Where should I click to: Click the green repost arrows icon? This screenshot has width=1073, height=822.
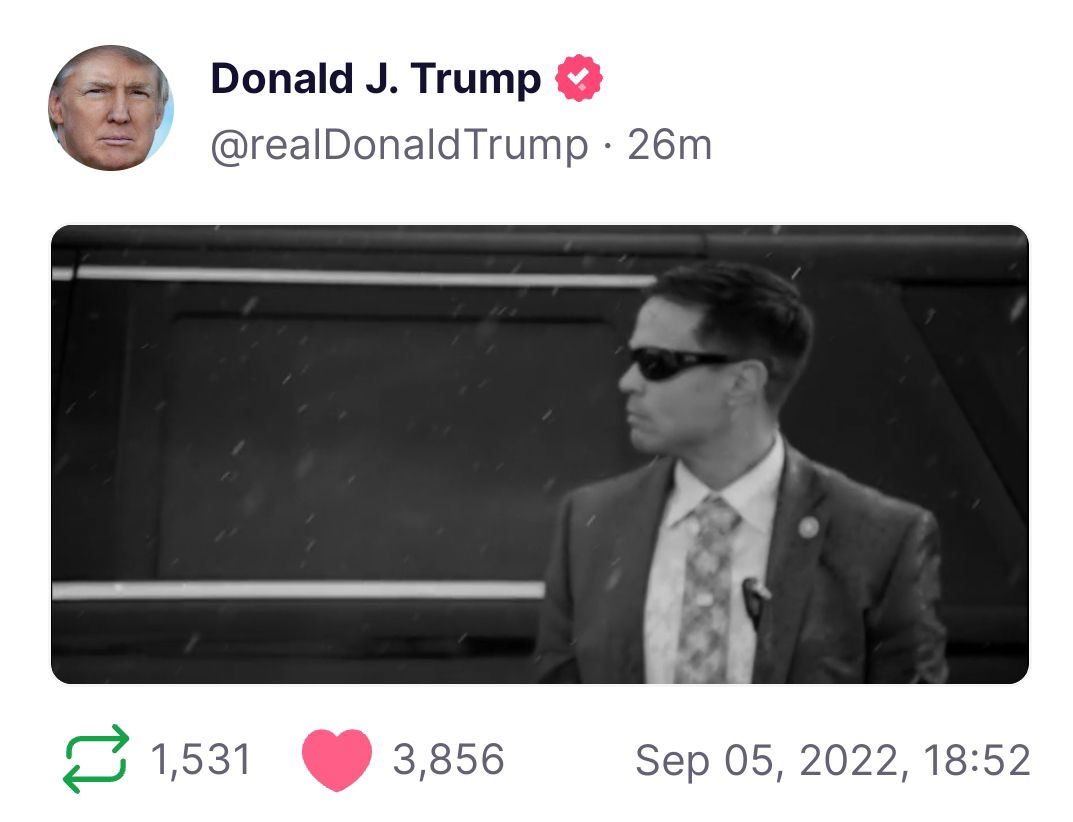click(x=96, y=759)
